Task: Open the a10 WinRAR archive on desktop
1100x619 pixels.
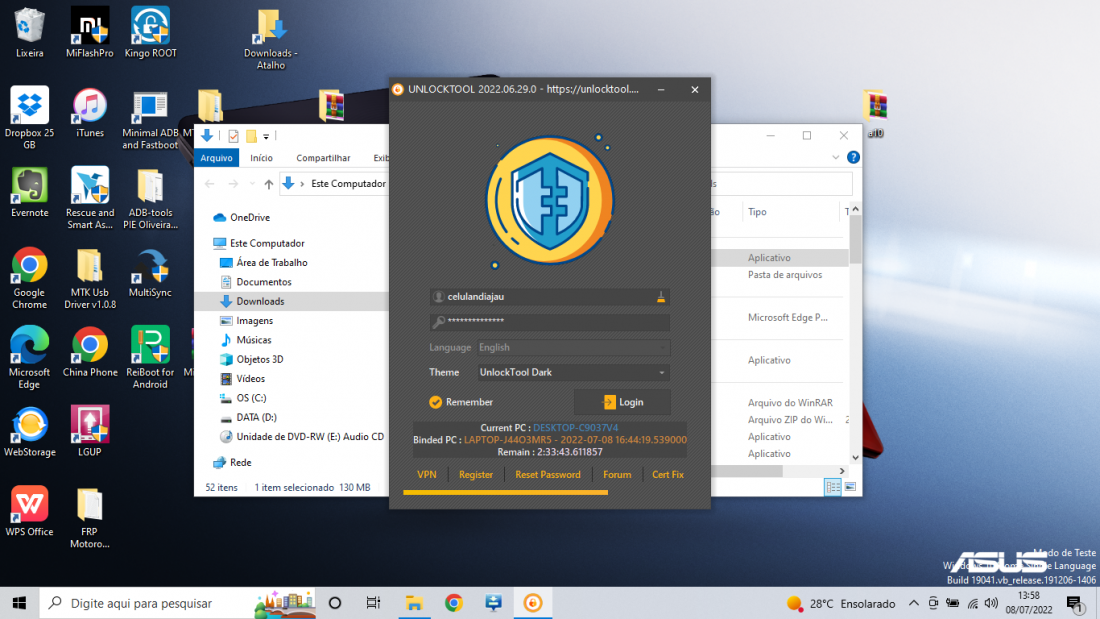Action: [875, 112]
